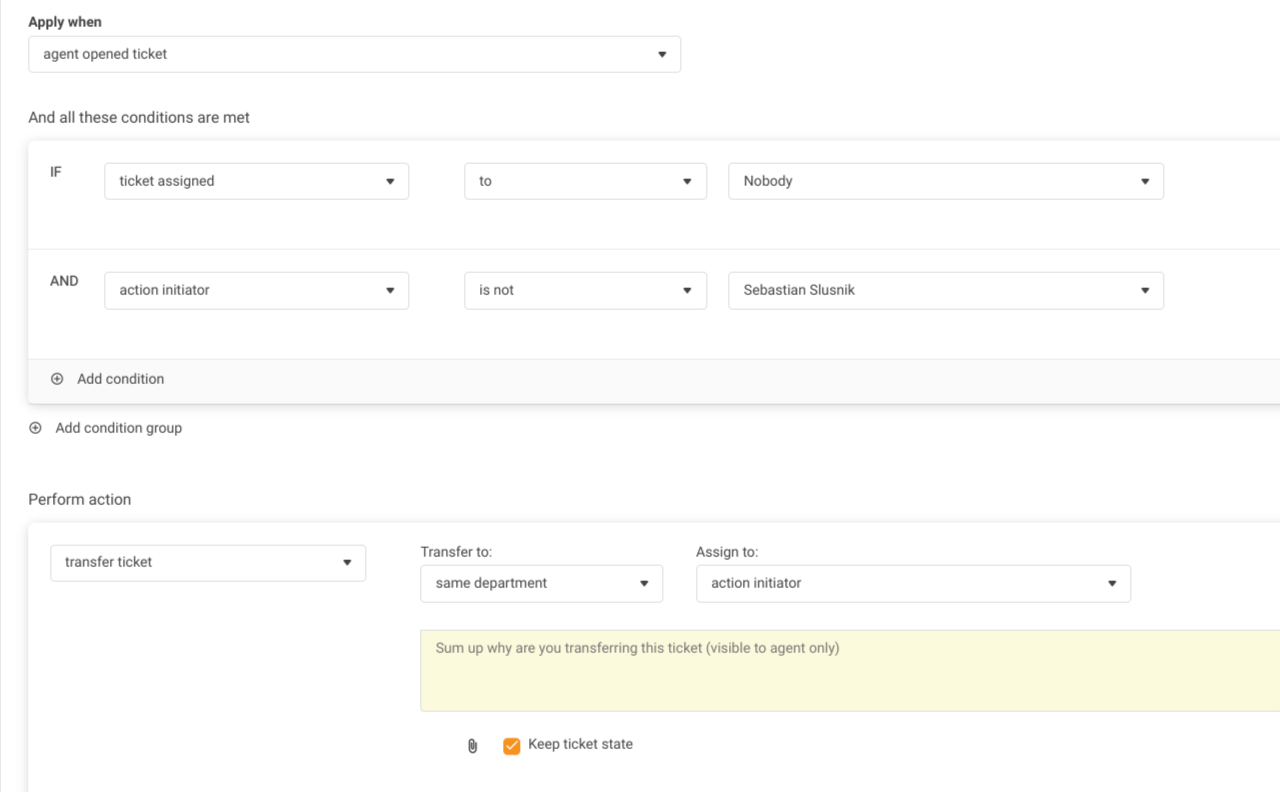Uncheck the Keep ticket state checkbox

pos(511,746)
